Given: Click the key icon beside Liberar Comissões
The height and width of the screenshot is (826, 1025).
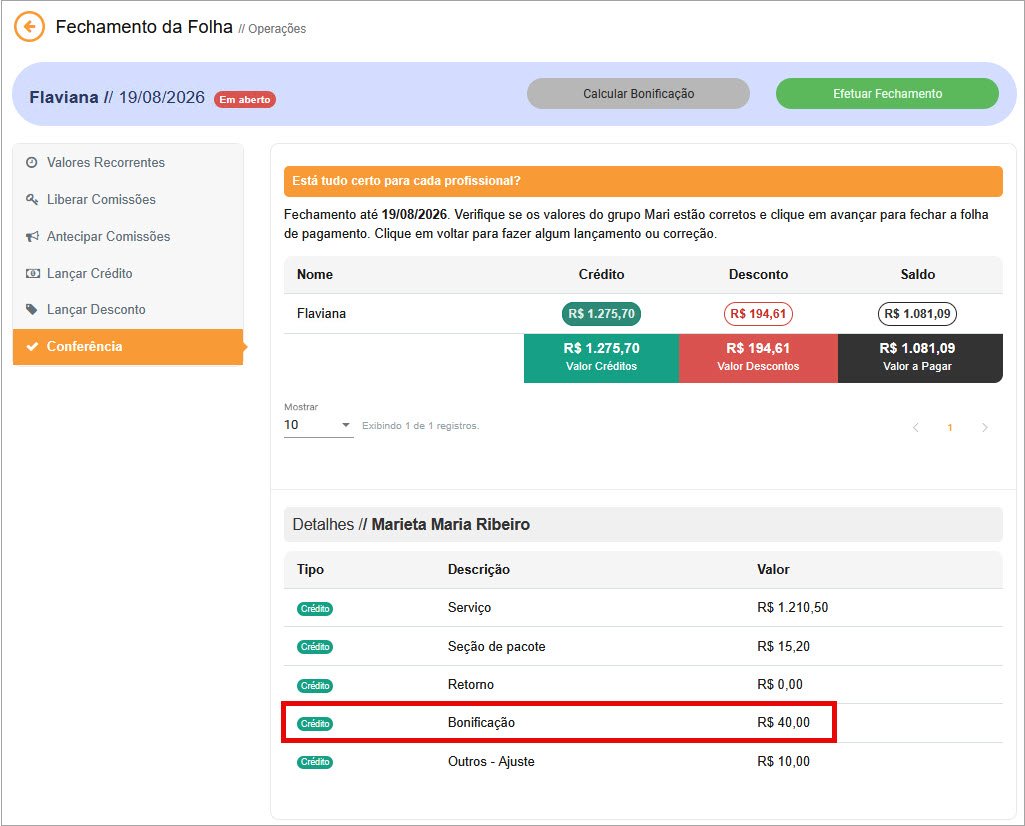Looking at the screenshot, I should tap(31, 199).
